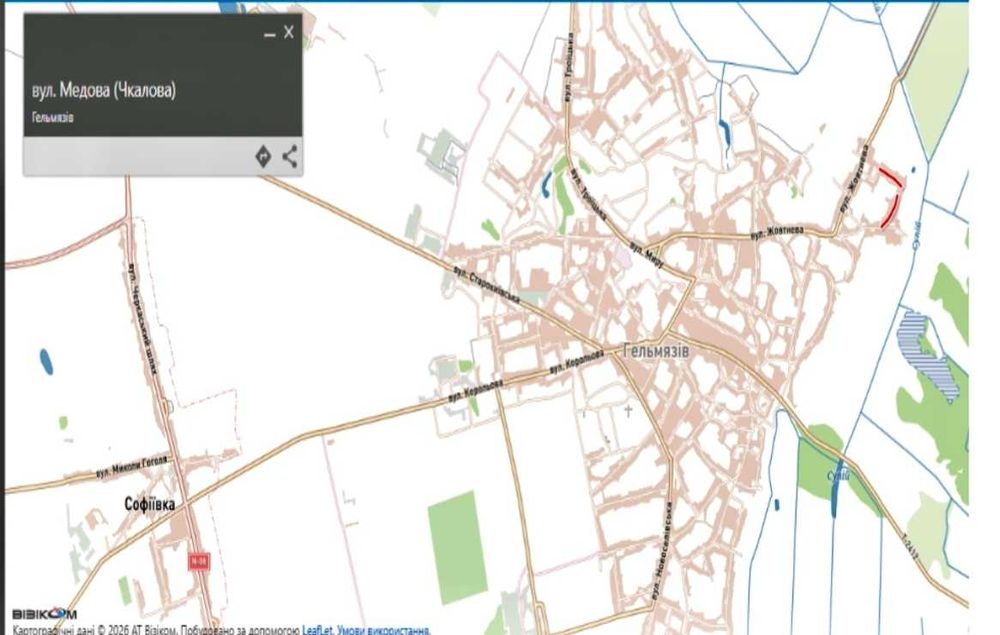Minimize the street info popup
Image resolution: width=1000 pixels, height=635 pixels.
270,34
